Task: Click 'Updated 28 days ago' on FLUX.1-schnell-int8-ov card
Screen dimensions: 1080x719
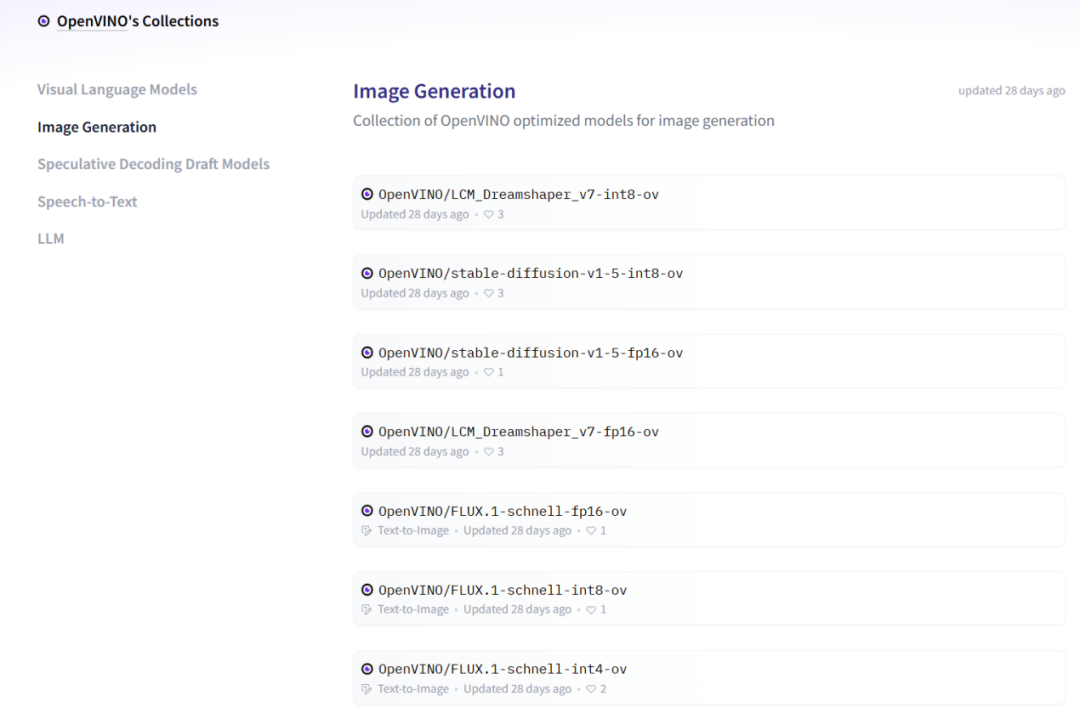Action: coord(517,609)
